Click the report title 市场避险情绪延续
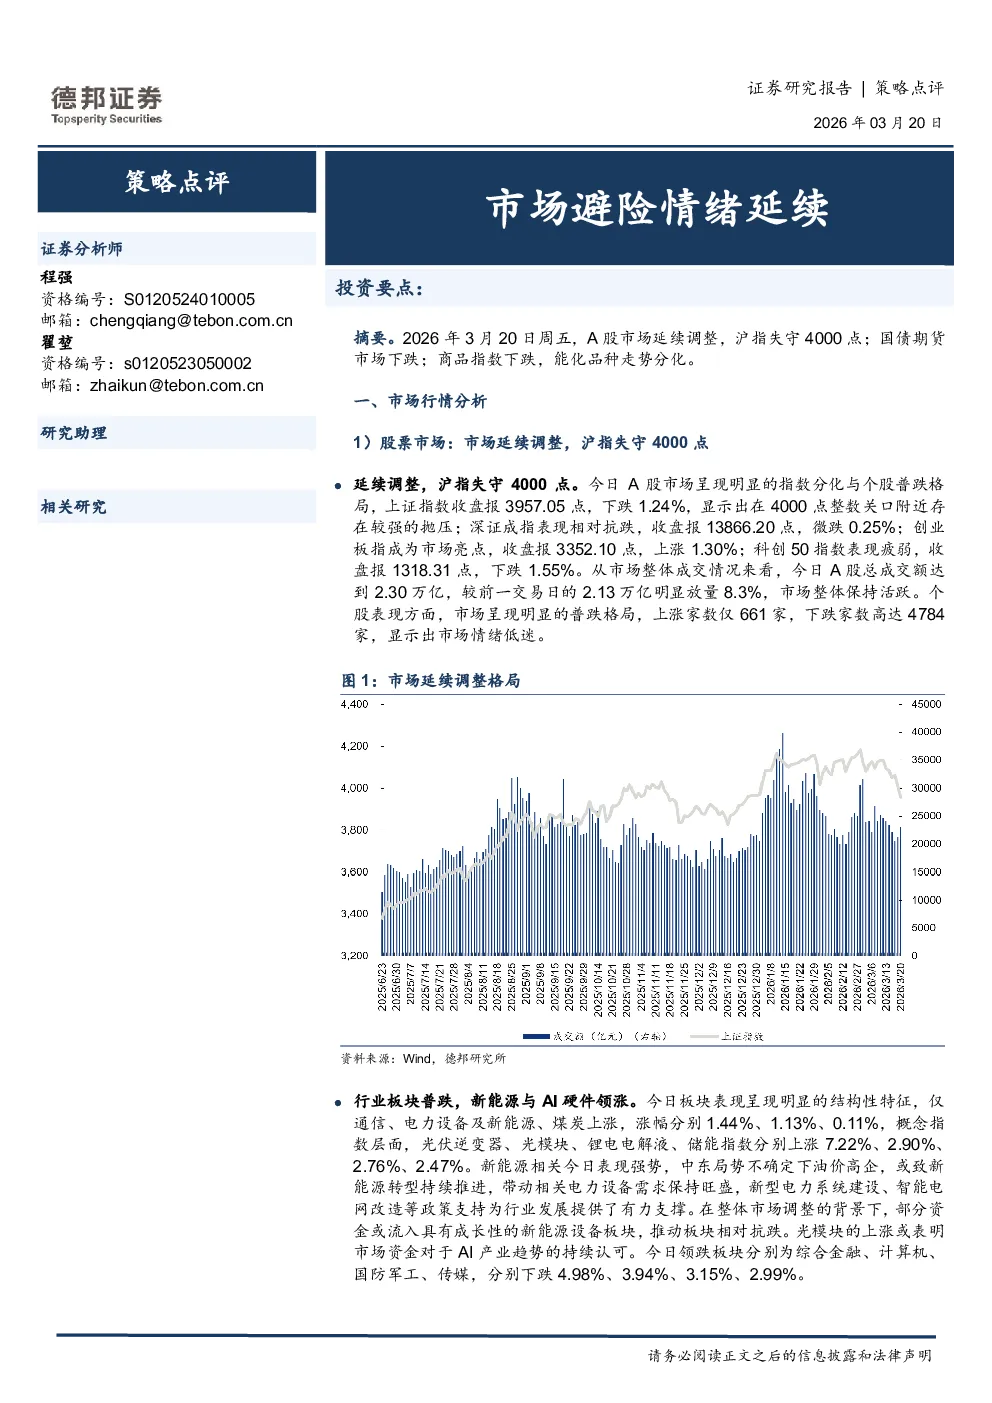The image size is (992, 1403). click(x=657, y=208)
